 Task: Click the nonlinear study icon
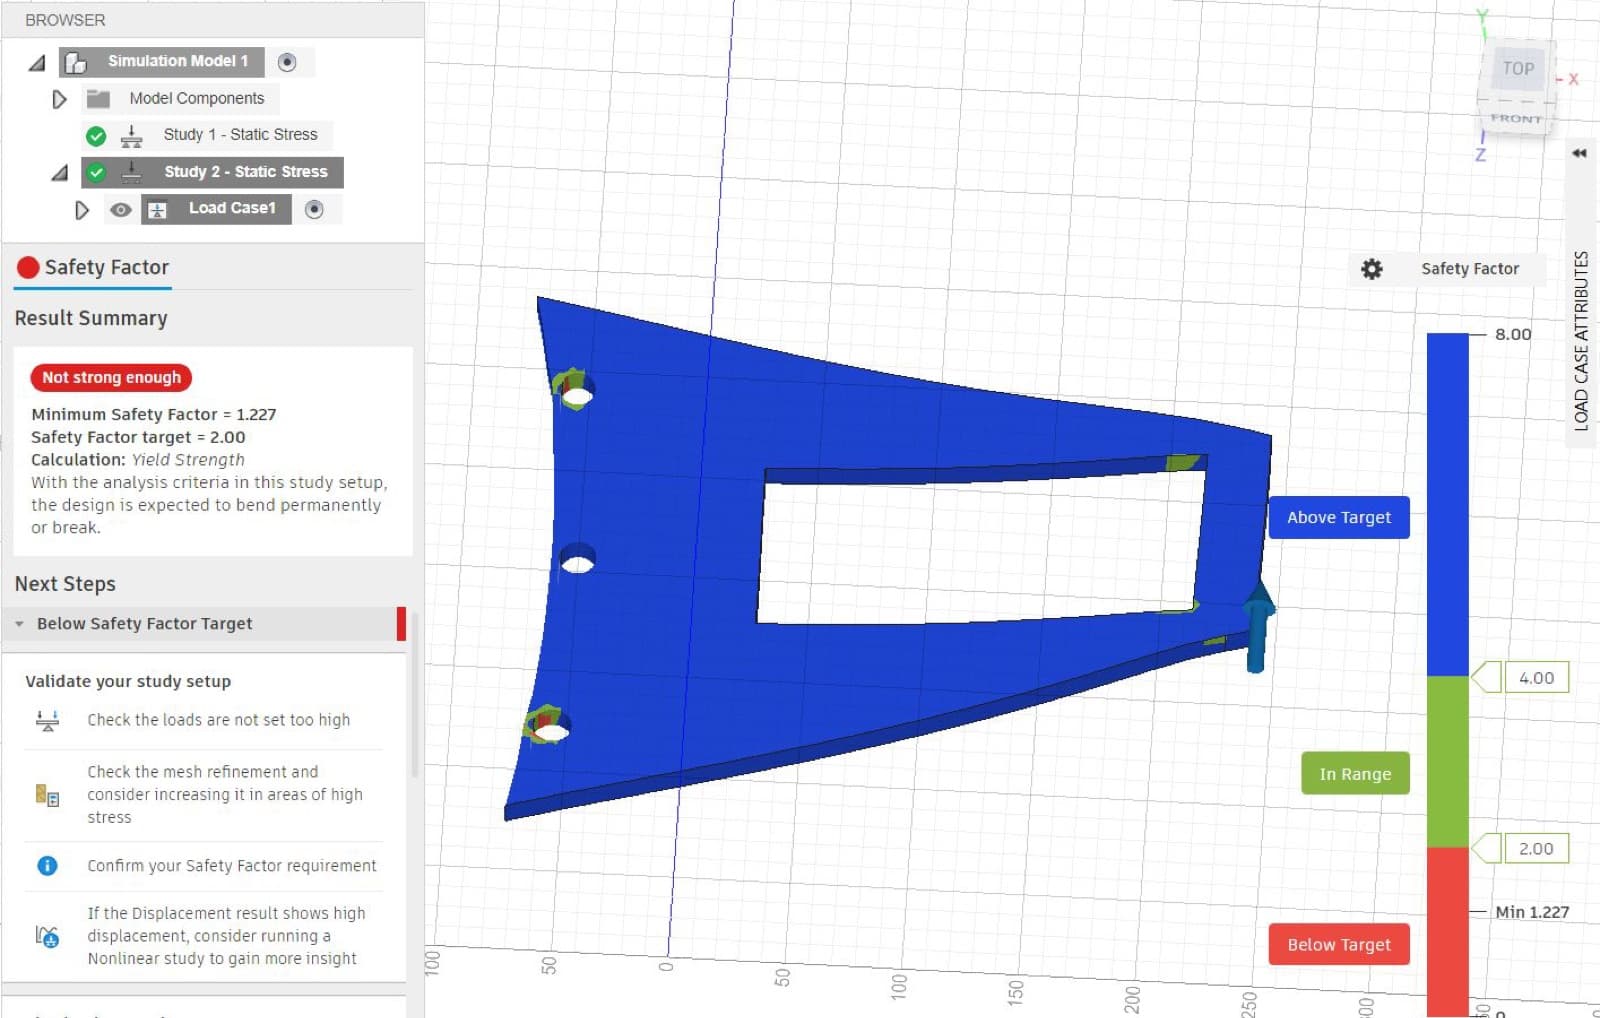pyautogui.click(x=47, y=936)
